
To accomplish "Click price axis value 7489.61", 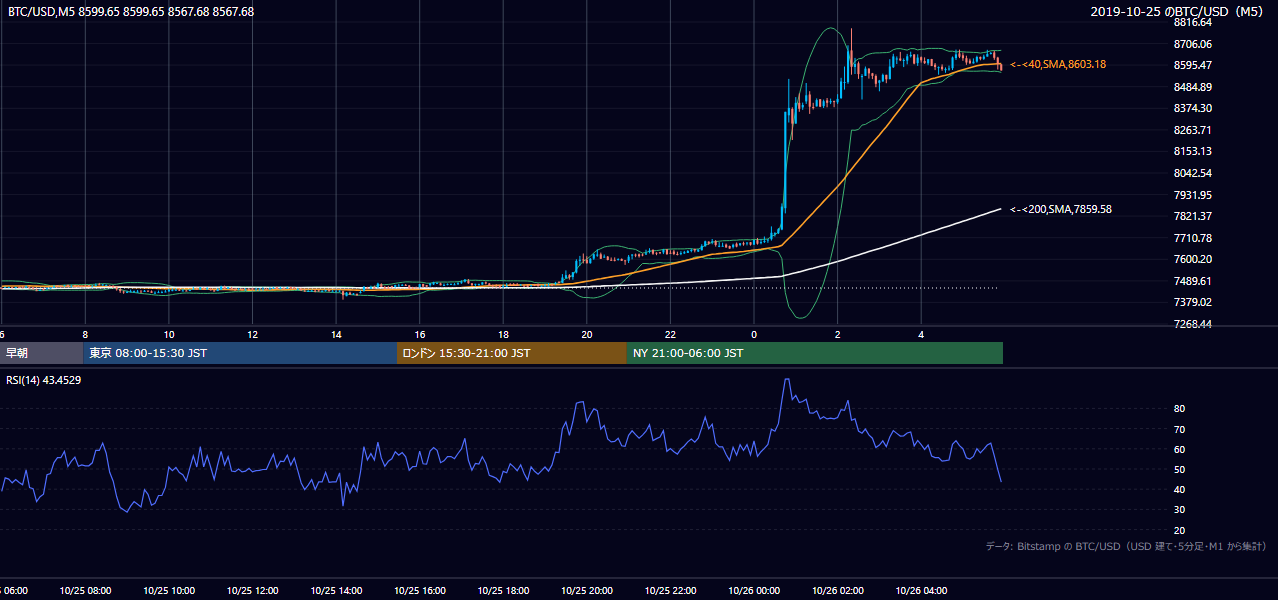I will [1193, 281].
